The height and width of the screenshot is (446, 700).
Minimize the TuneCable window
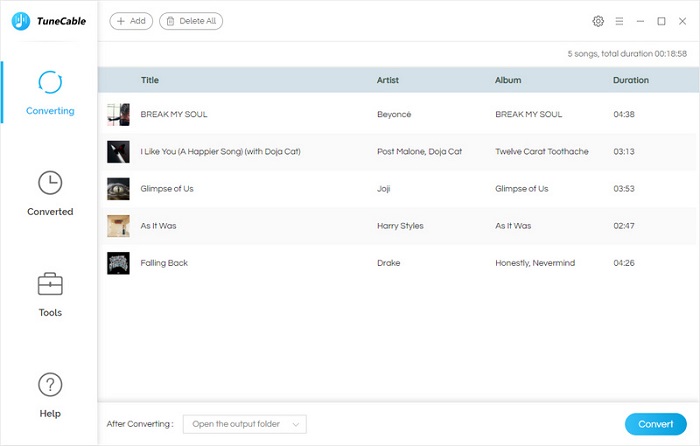tap(640, 21)
